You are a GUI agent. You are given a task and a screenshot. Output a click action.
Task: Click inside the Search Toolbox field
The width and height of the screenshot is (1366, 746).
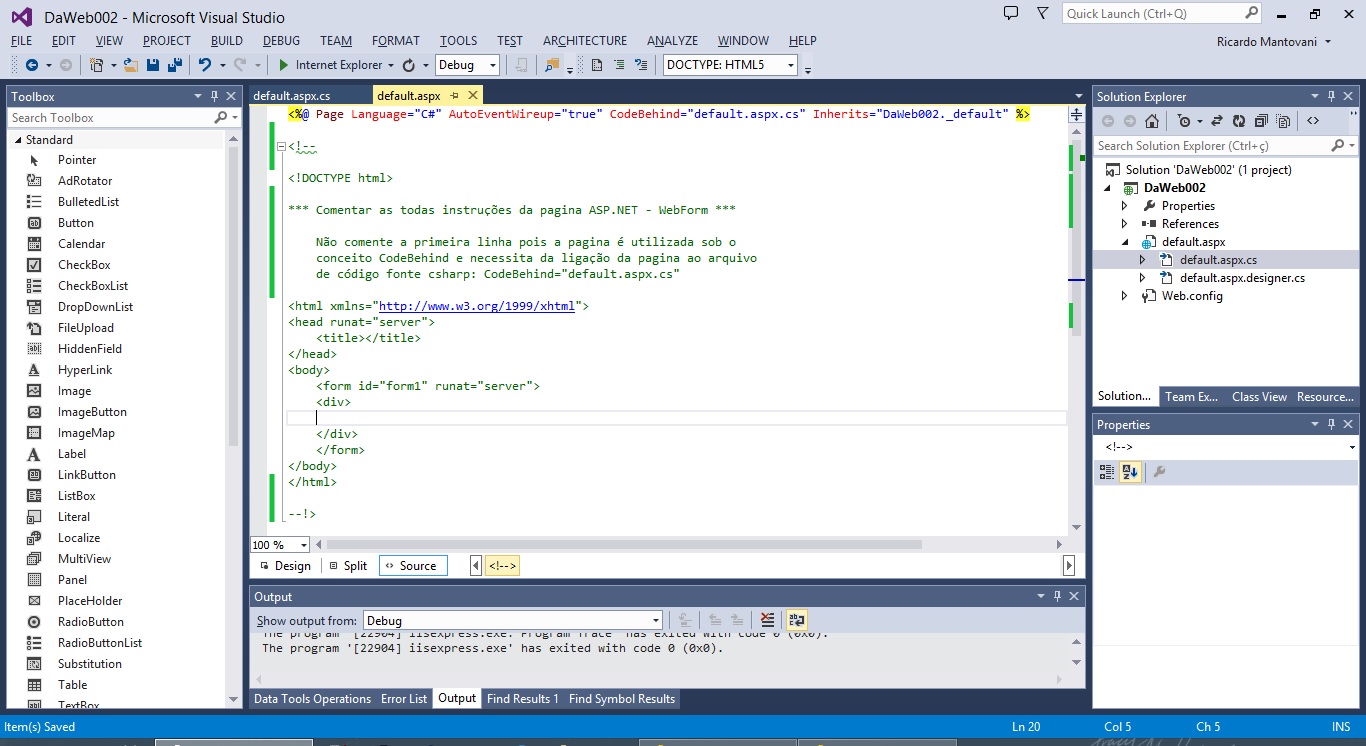[x=110, y=118]
